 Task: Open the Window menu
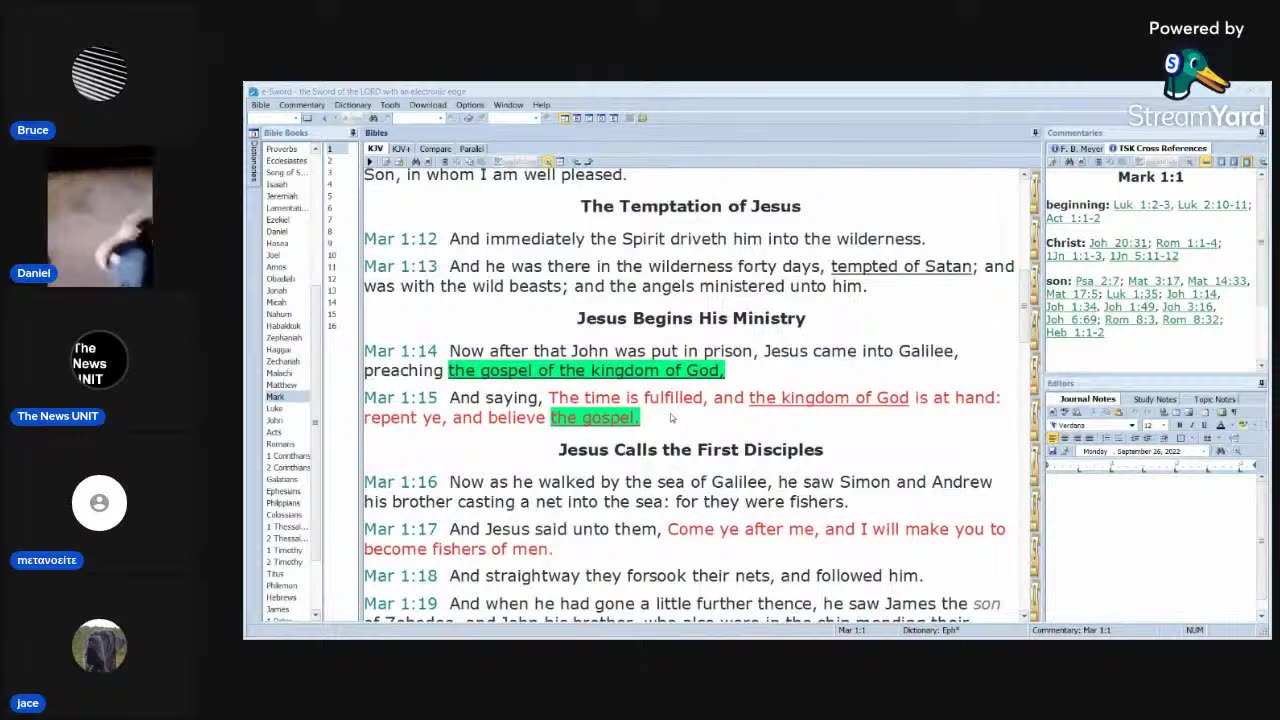(x=508, y=105)
